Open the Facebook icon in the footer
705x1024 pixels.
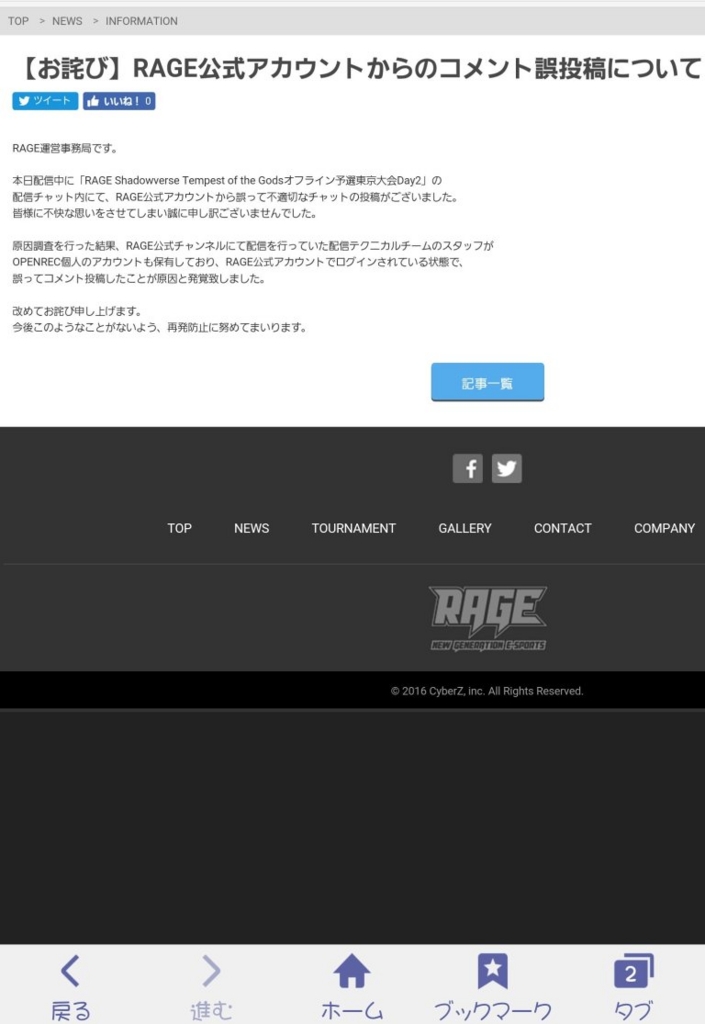pos(467,468)
